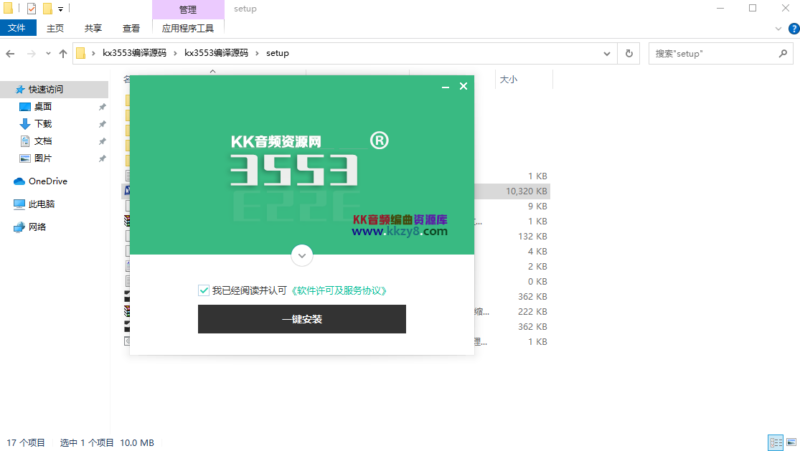800x451 pixels.
Task: Open 文档 in quick access
Action: (x=43, y=141)
